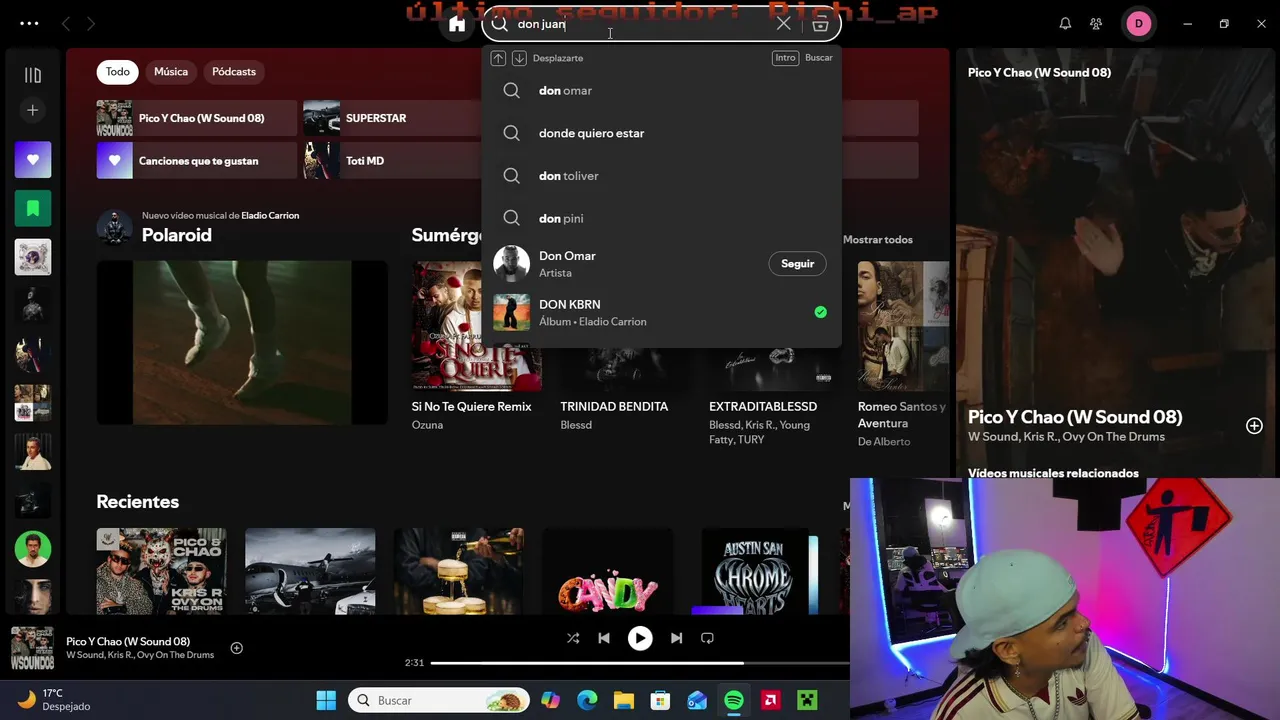The width and height of the screenshot is (1280, 720).
Task: Open File Explorer from taskbar
Action: (624, 700)
